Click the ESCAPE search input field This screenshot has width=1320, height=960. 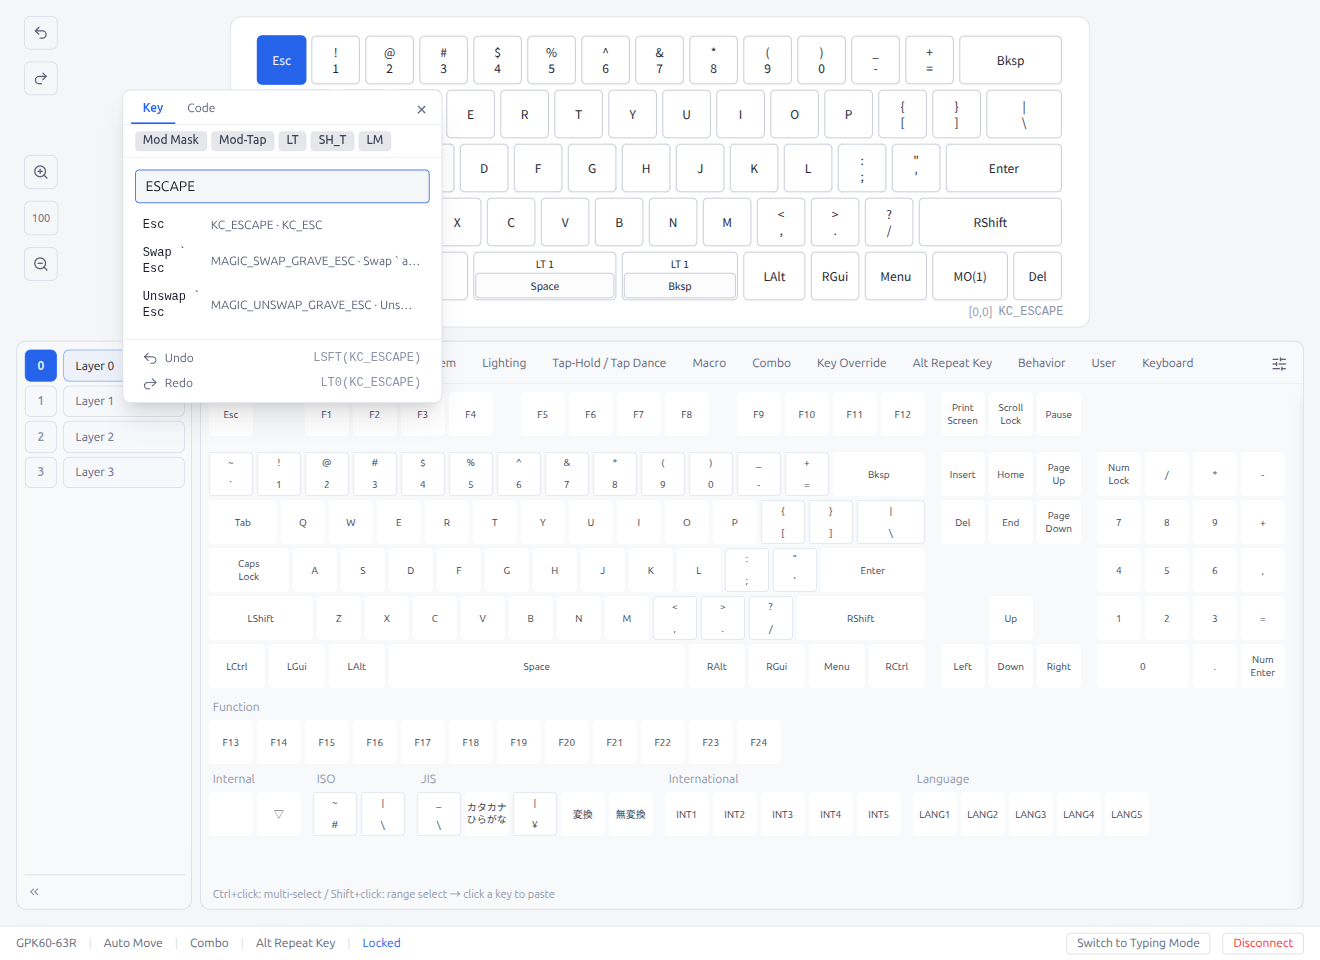pos(282,186)
